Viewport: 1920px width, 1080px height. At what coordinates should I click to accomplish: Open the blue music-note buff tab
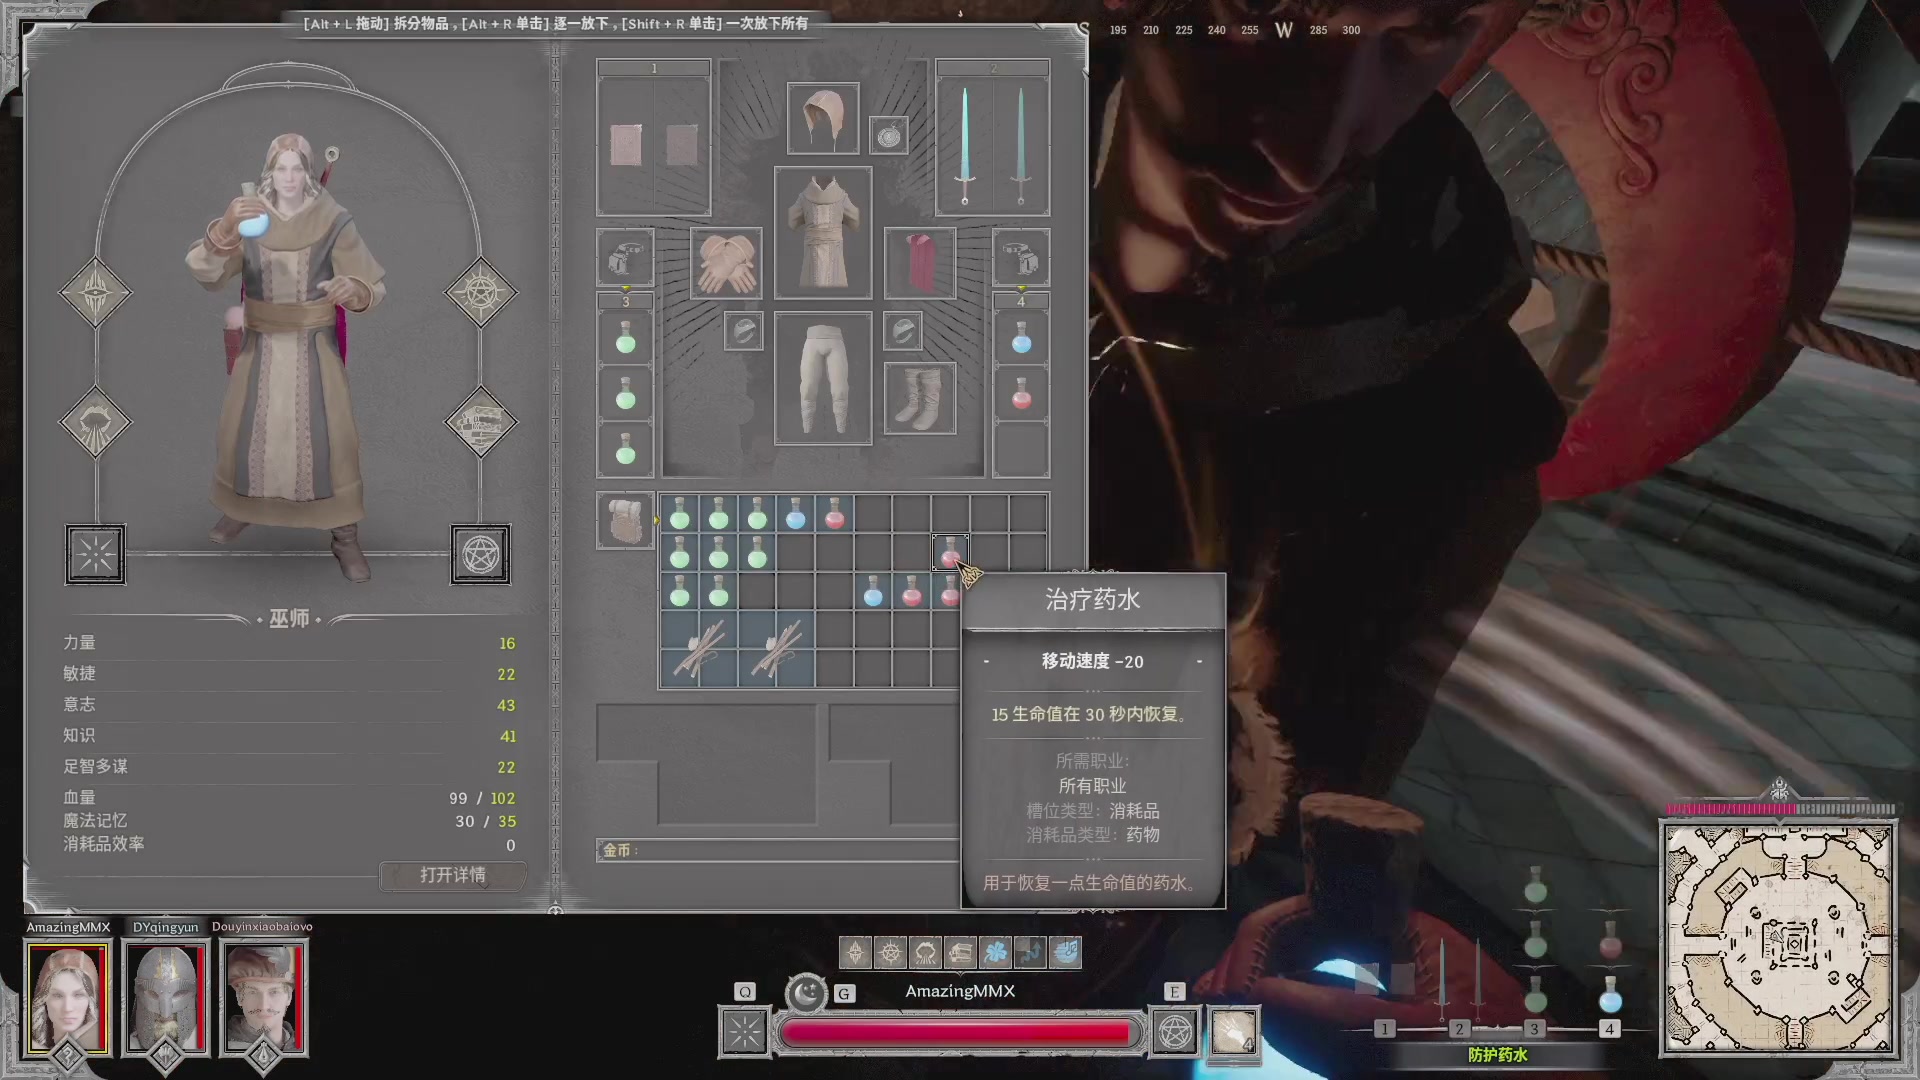click(x=1065, y=953)
